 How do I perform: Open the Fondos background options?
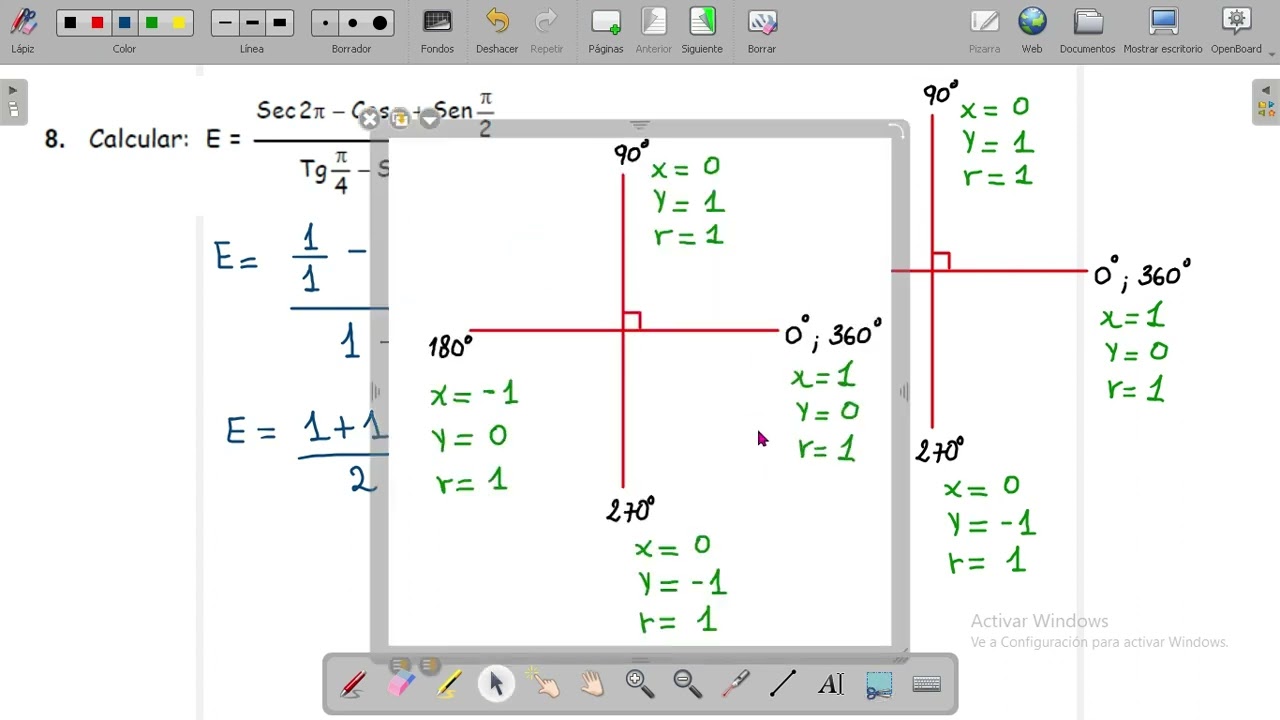pyautogui.click(x=437, y=31)
